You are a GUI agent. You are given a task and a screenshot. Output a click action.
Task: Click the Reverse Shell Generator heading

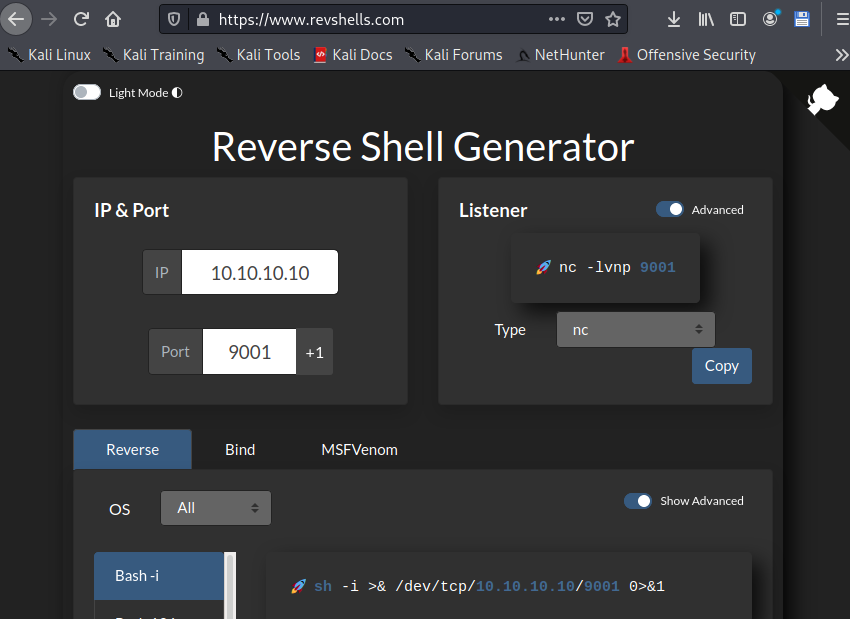point(423,147)
